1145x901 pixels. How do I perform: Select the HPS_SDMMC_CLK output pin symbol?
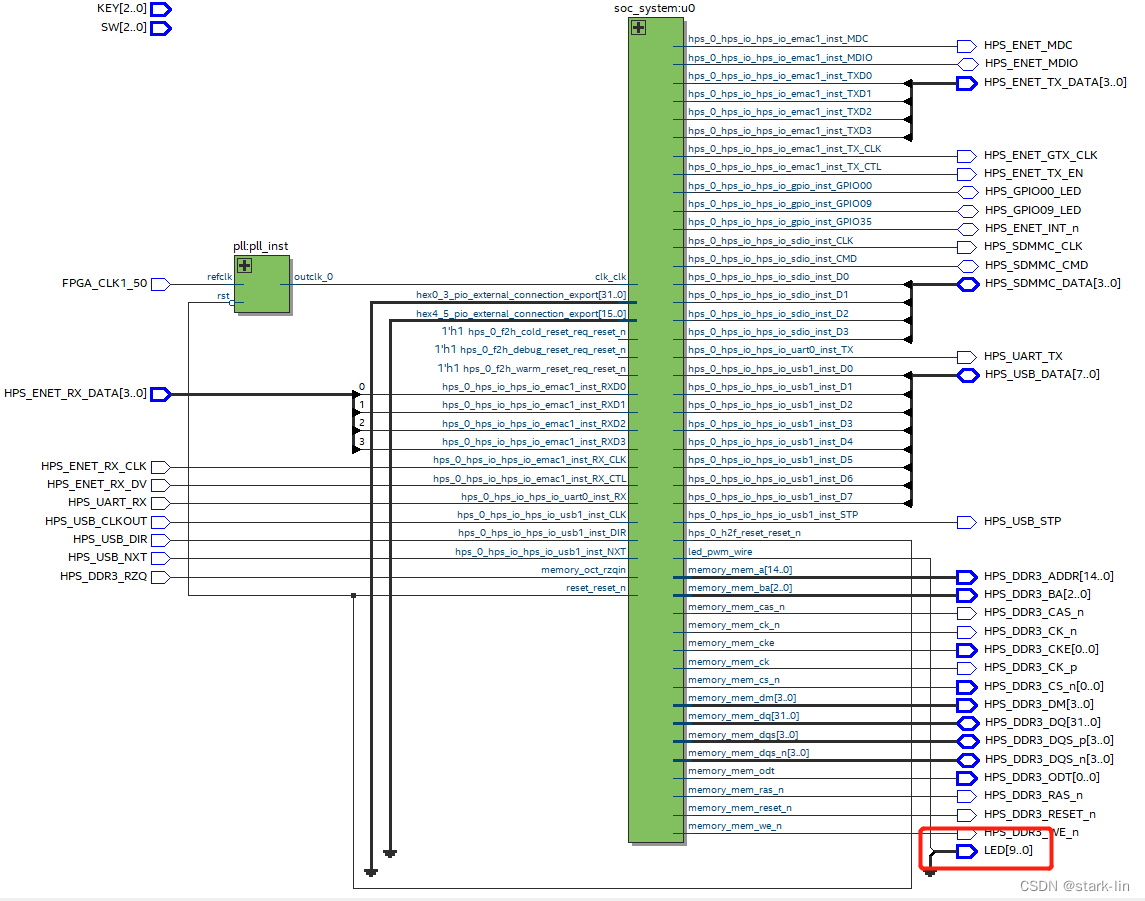967,248
